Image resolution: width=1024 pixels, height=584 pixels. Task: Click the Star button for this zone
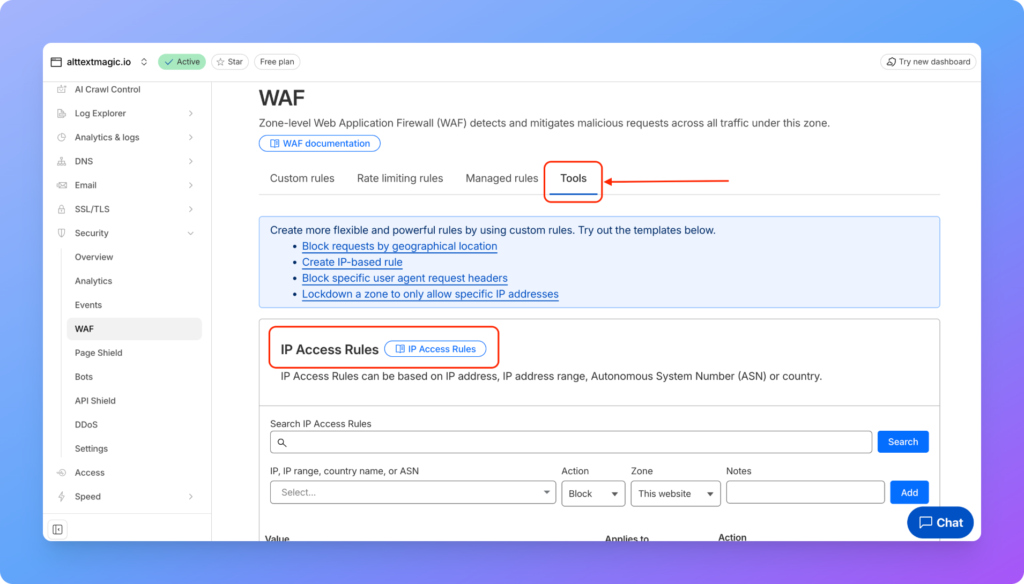(230, 62)
